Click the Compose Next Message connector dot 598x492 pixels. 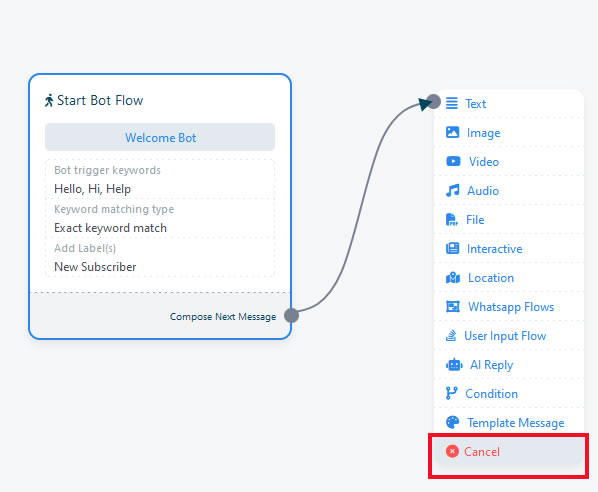[291, 315]
